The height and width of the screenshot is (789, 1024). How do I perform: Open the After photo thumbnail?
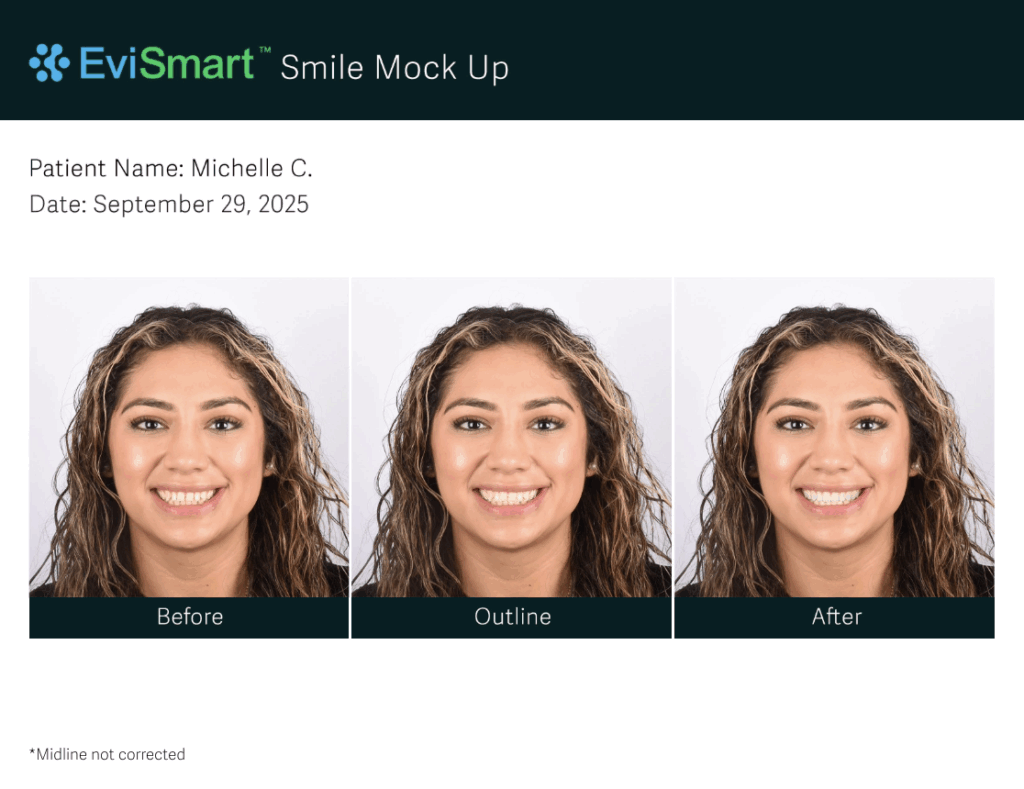834,437
